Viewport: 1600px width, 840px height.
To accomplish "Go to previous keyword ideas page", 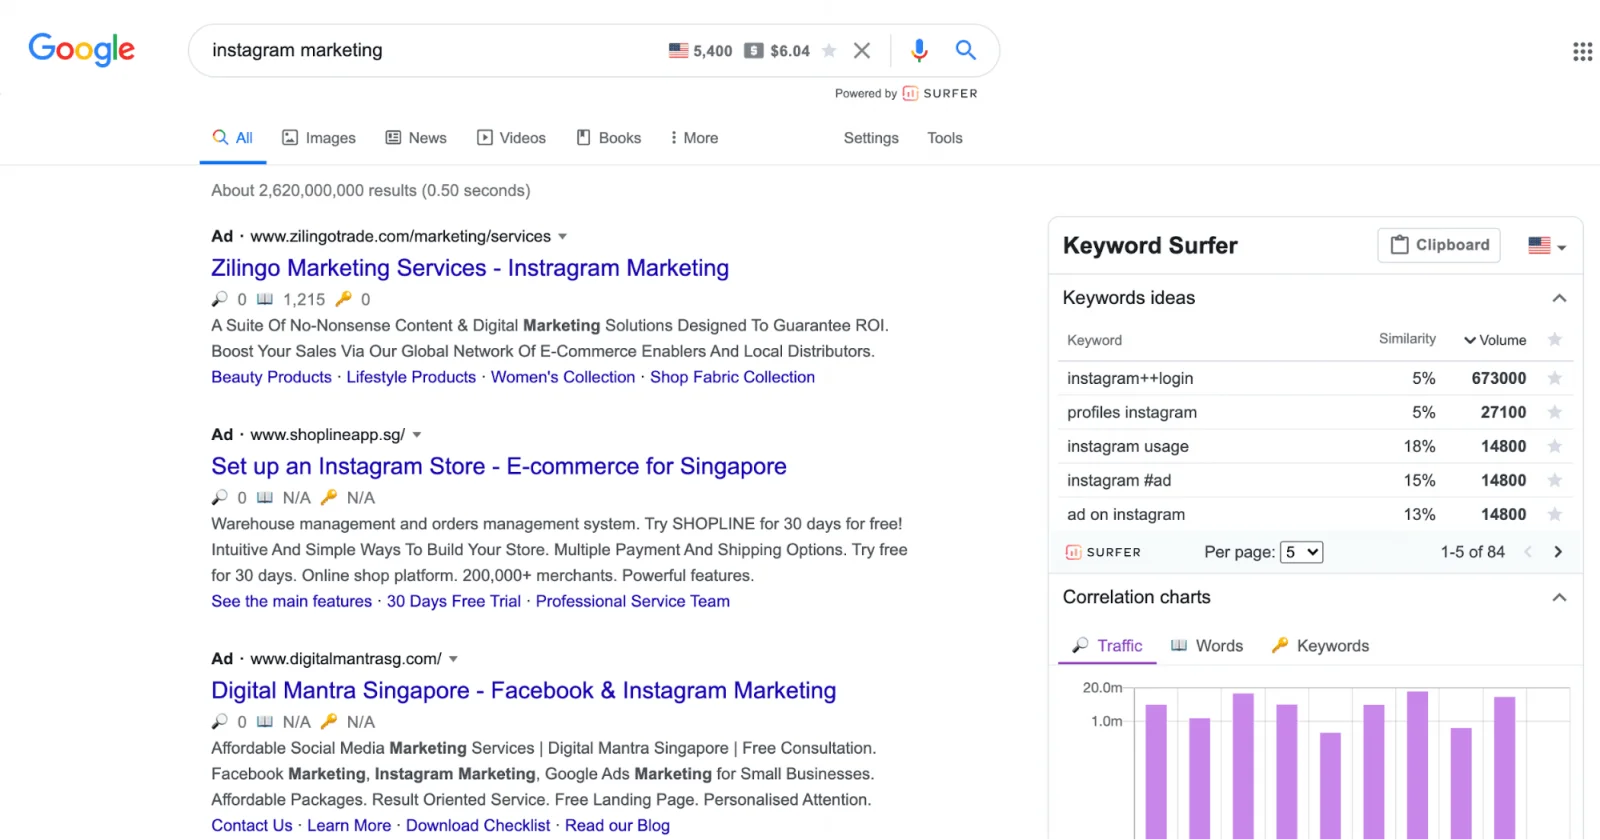I will [x=1528, y=552].
